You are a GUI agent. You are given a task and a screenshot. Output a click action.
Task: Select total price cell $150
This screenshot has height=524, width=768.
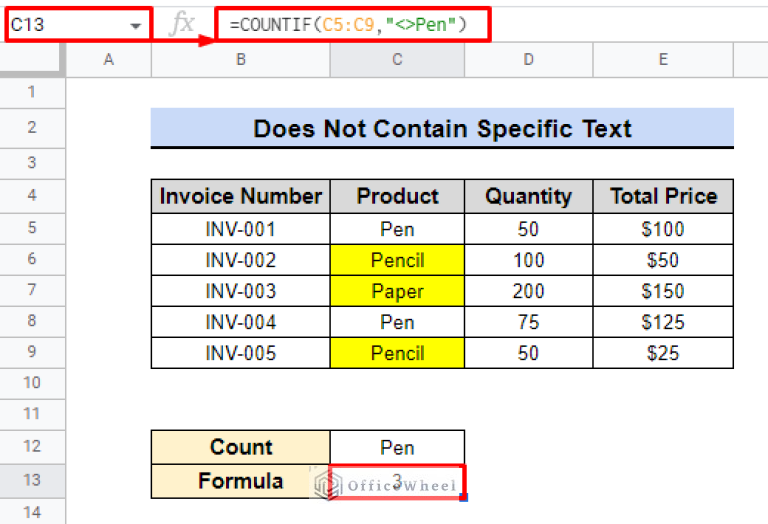click(663, 291)
